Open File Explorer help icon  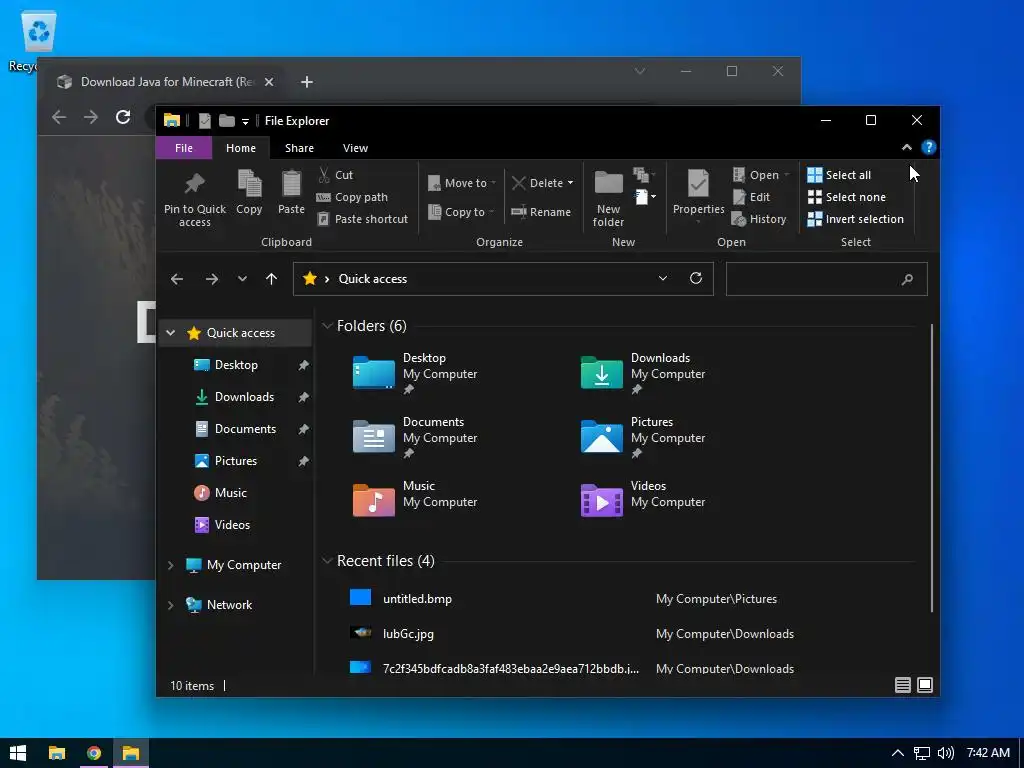click(928, 148)
